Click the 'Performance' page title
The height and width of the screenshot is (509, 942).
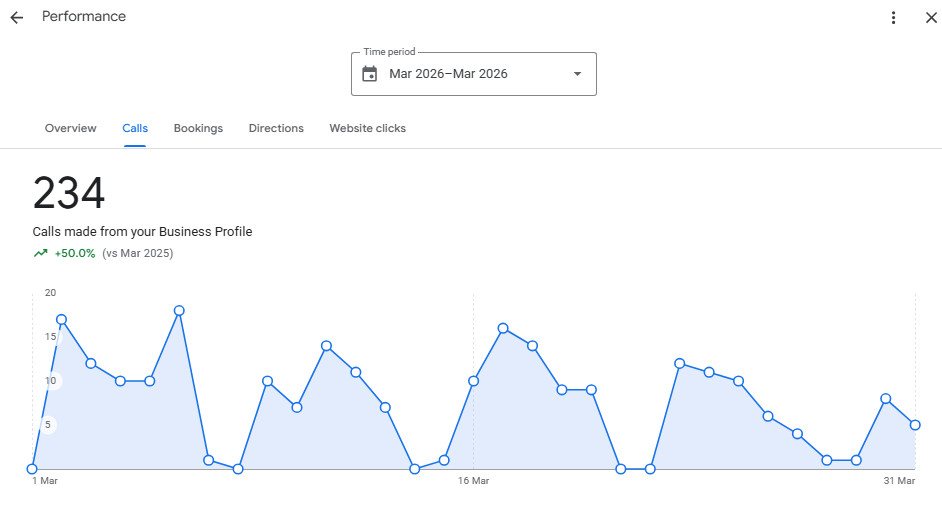[x=84, y=16]
